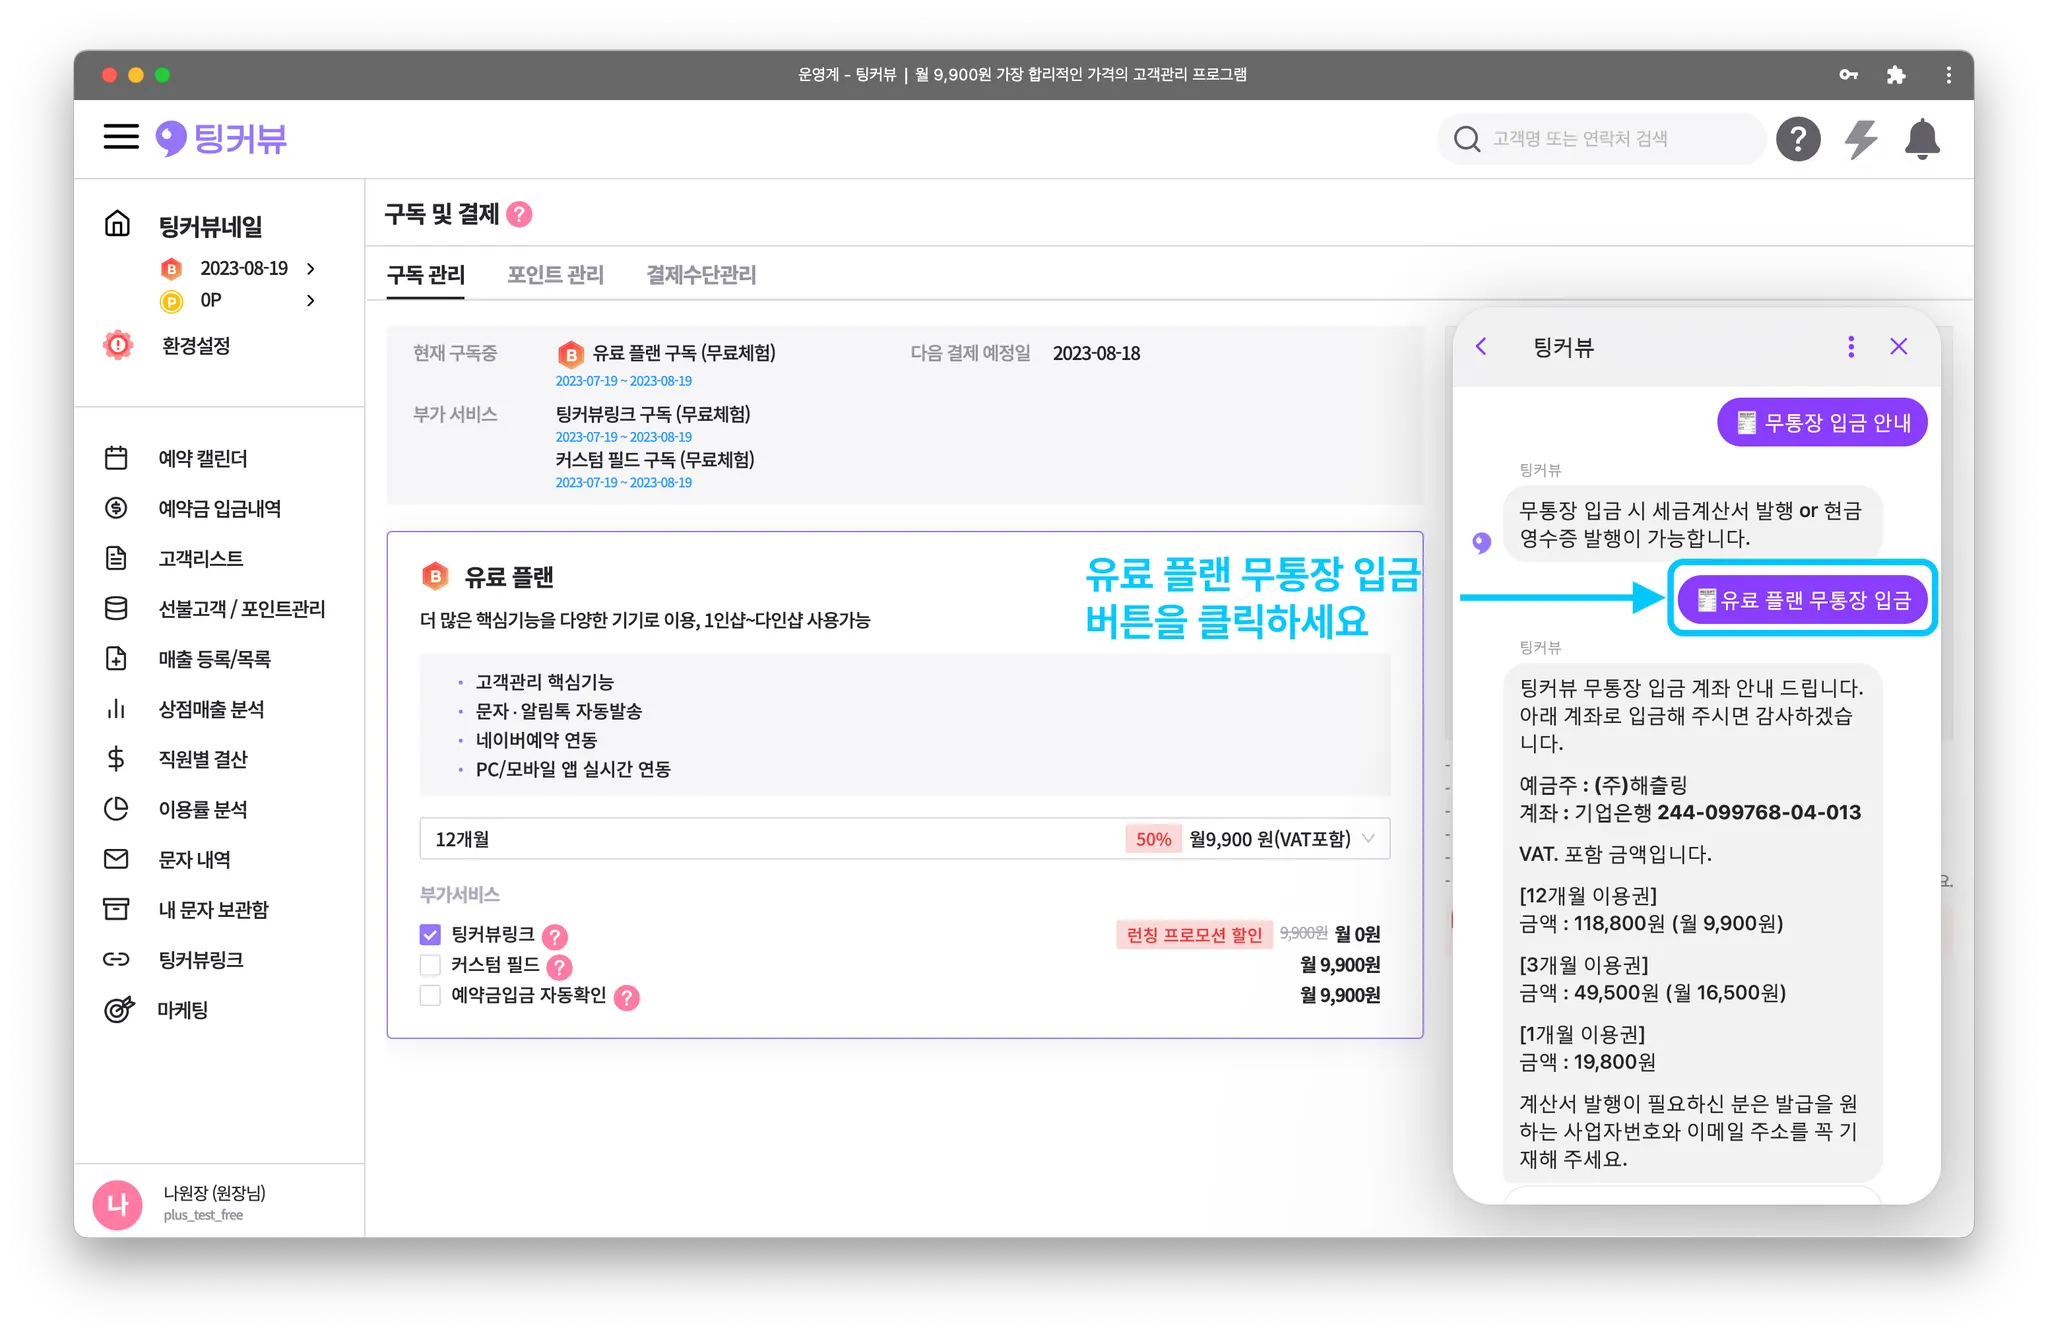Open 예약 캘린더 calendar icon
The width and height of the screenshot is (2048, 1335).
[116, 458]
